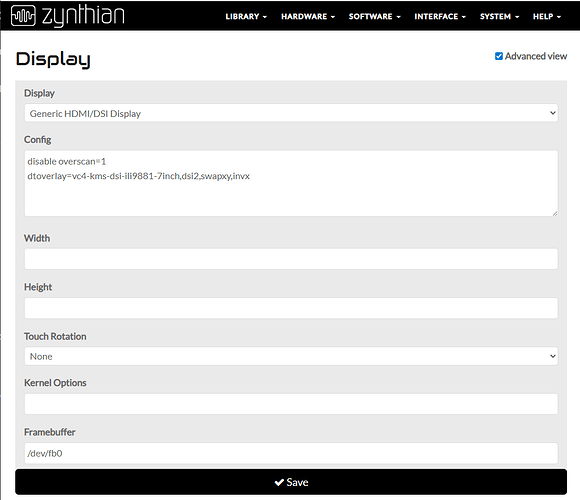The image size is (580, 500).
Task: Click the Height field label
Action: click(x=38, y=287)
